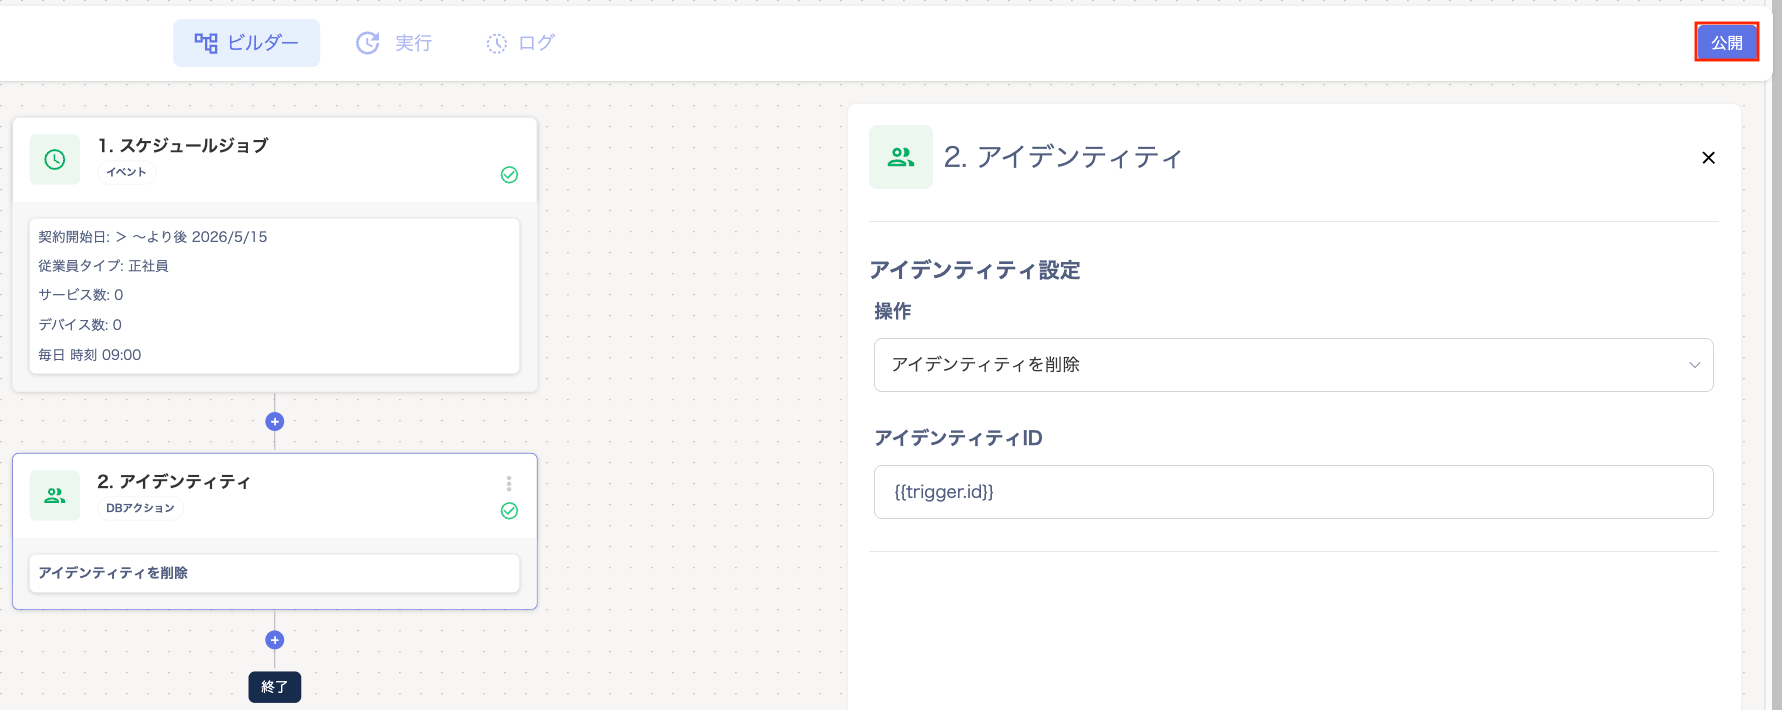Click the 実行 tab's refresh-clock icon
The image size is (1782, 710).
pyautogui.click(x=368, y=43)
